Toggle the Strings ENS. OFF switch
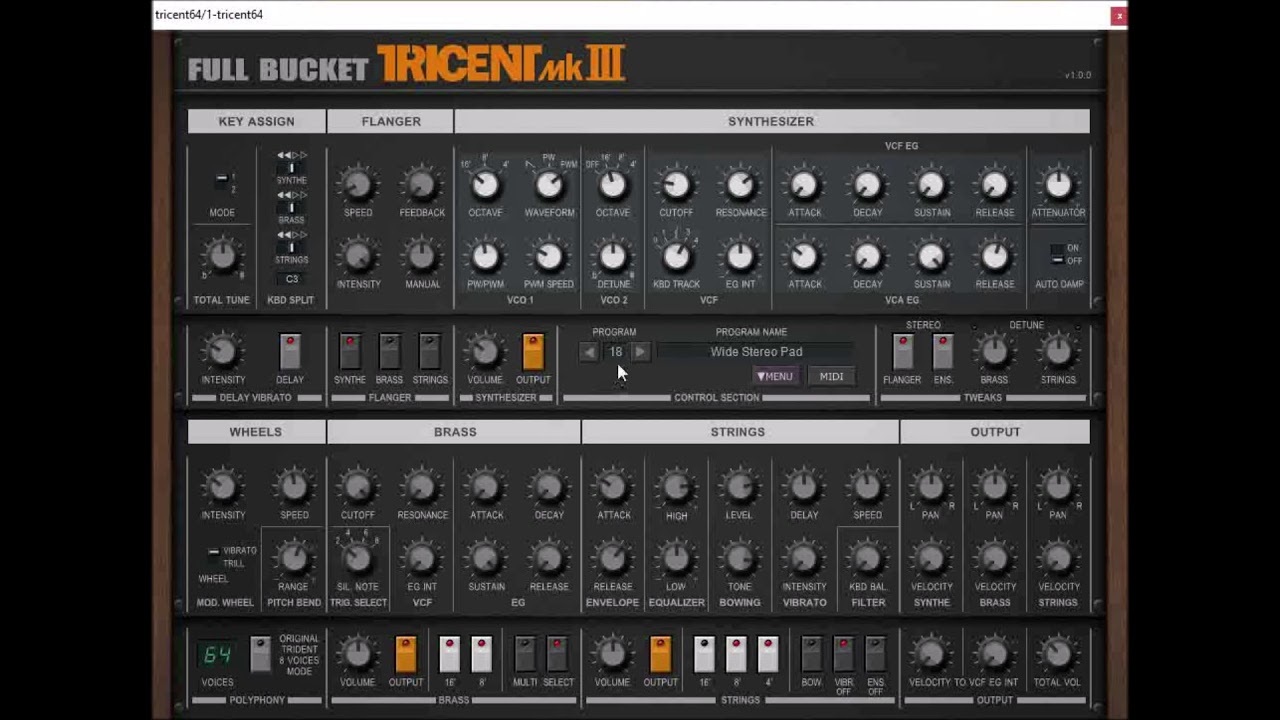Screen dimensions: 1280x720 pos(875,654)
